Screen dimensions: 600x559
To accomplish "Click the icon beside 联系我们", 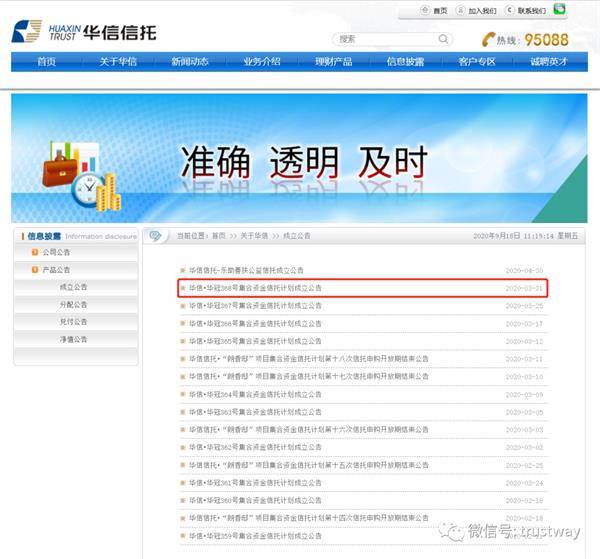I will coord(509,10).
